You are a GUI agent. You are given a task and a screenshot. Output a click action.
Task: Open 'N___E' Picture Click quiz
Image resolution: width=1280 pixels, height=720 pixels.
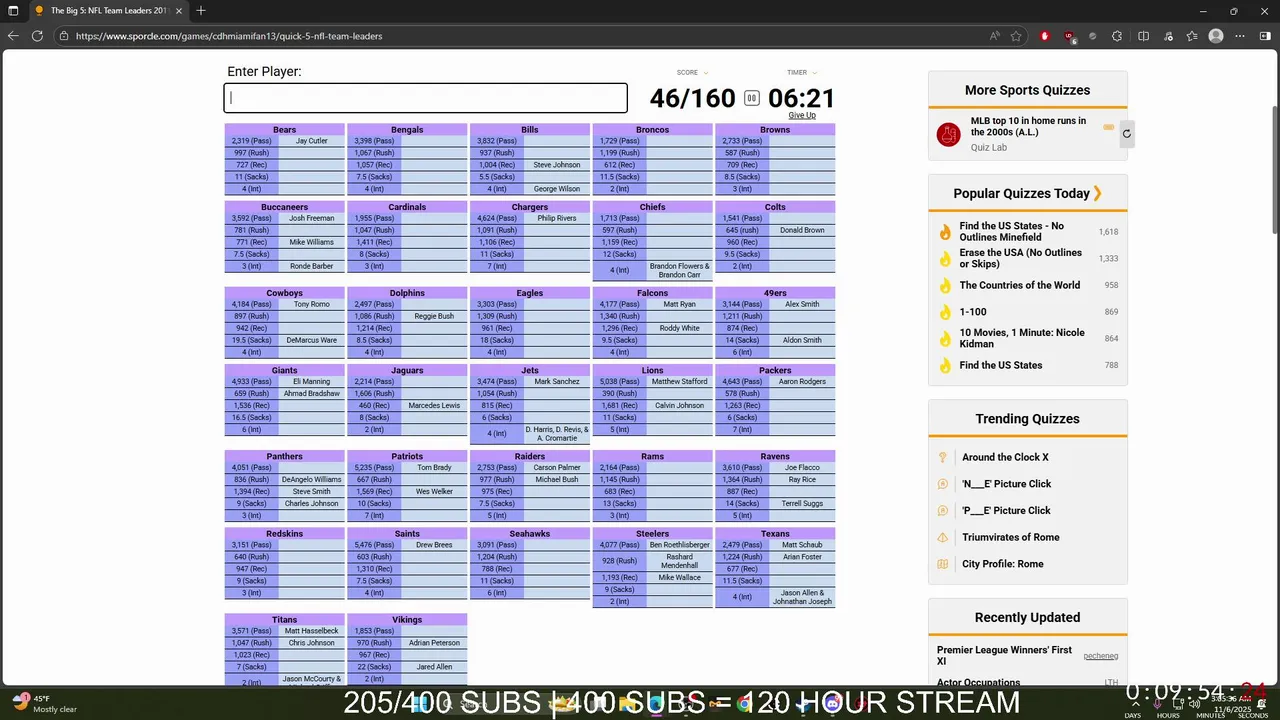pos(1006,484)
